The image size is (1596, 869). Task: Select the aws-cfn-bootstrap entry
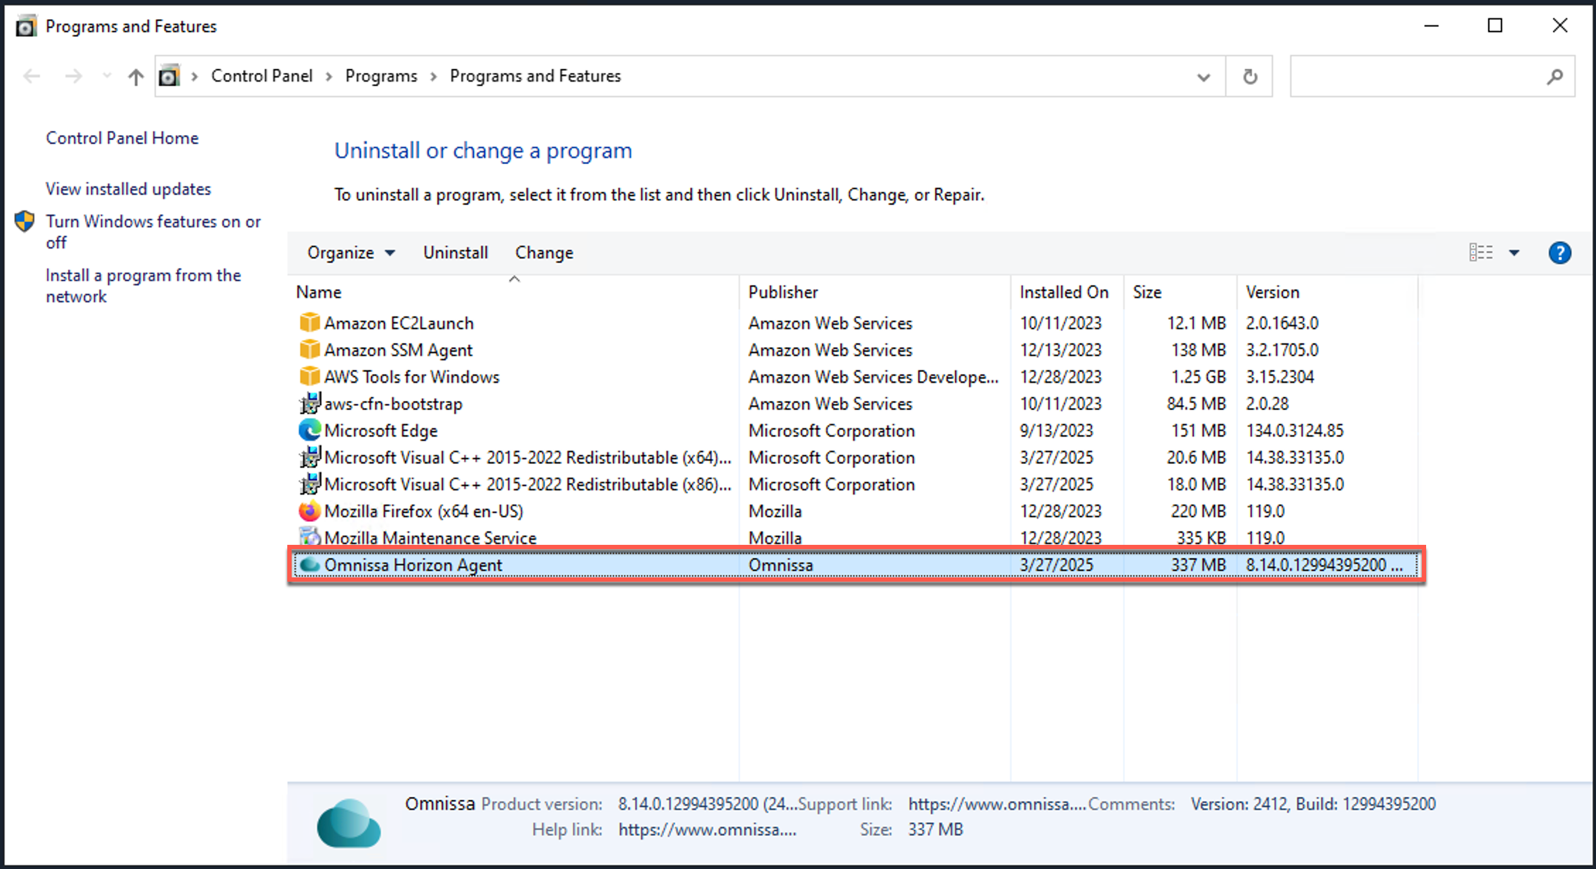point(393,404)
